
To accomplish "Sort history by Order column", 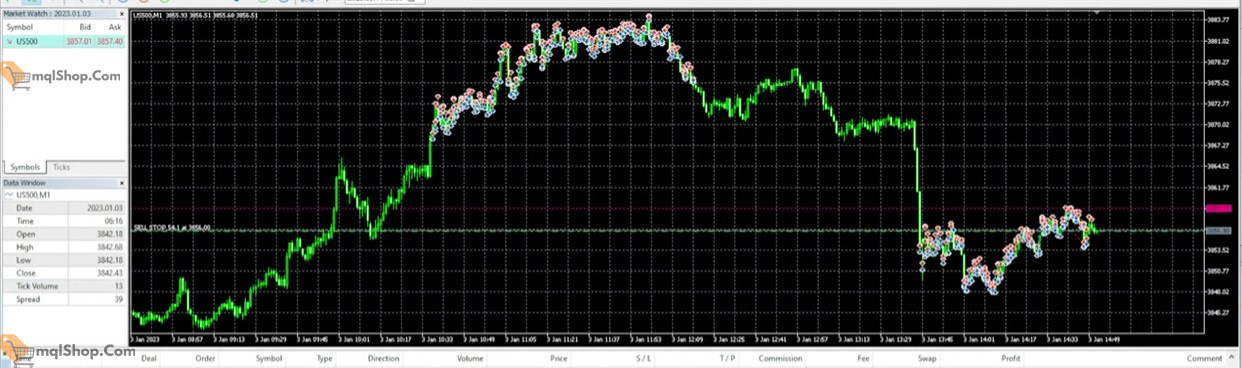I will pos(205,358).
